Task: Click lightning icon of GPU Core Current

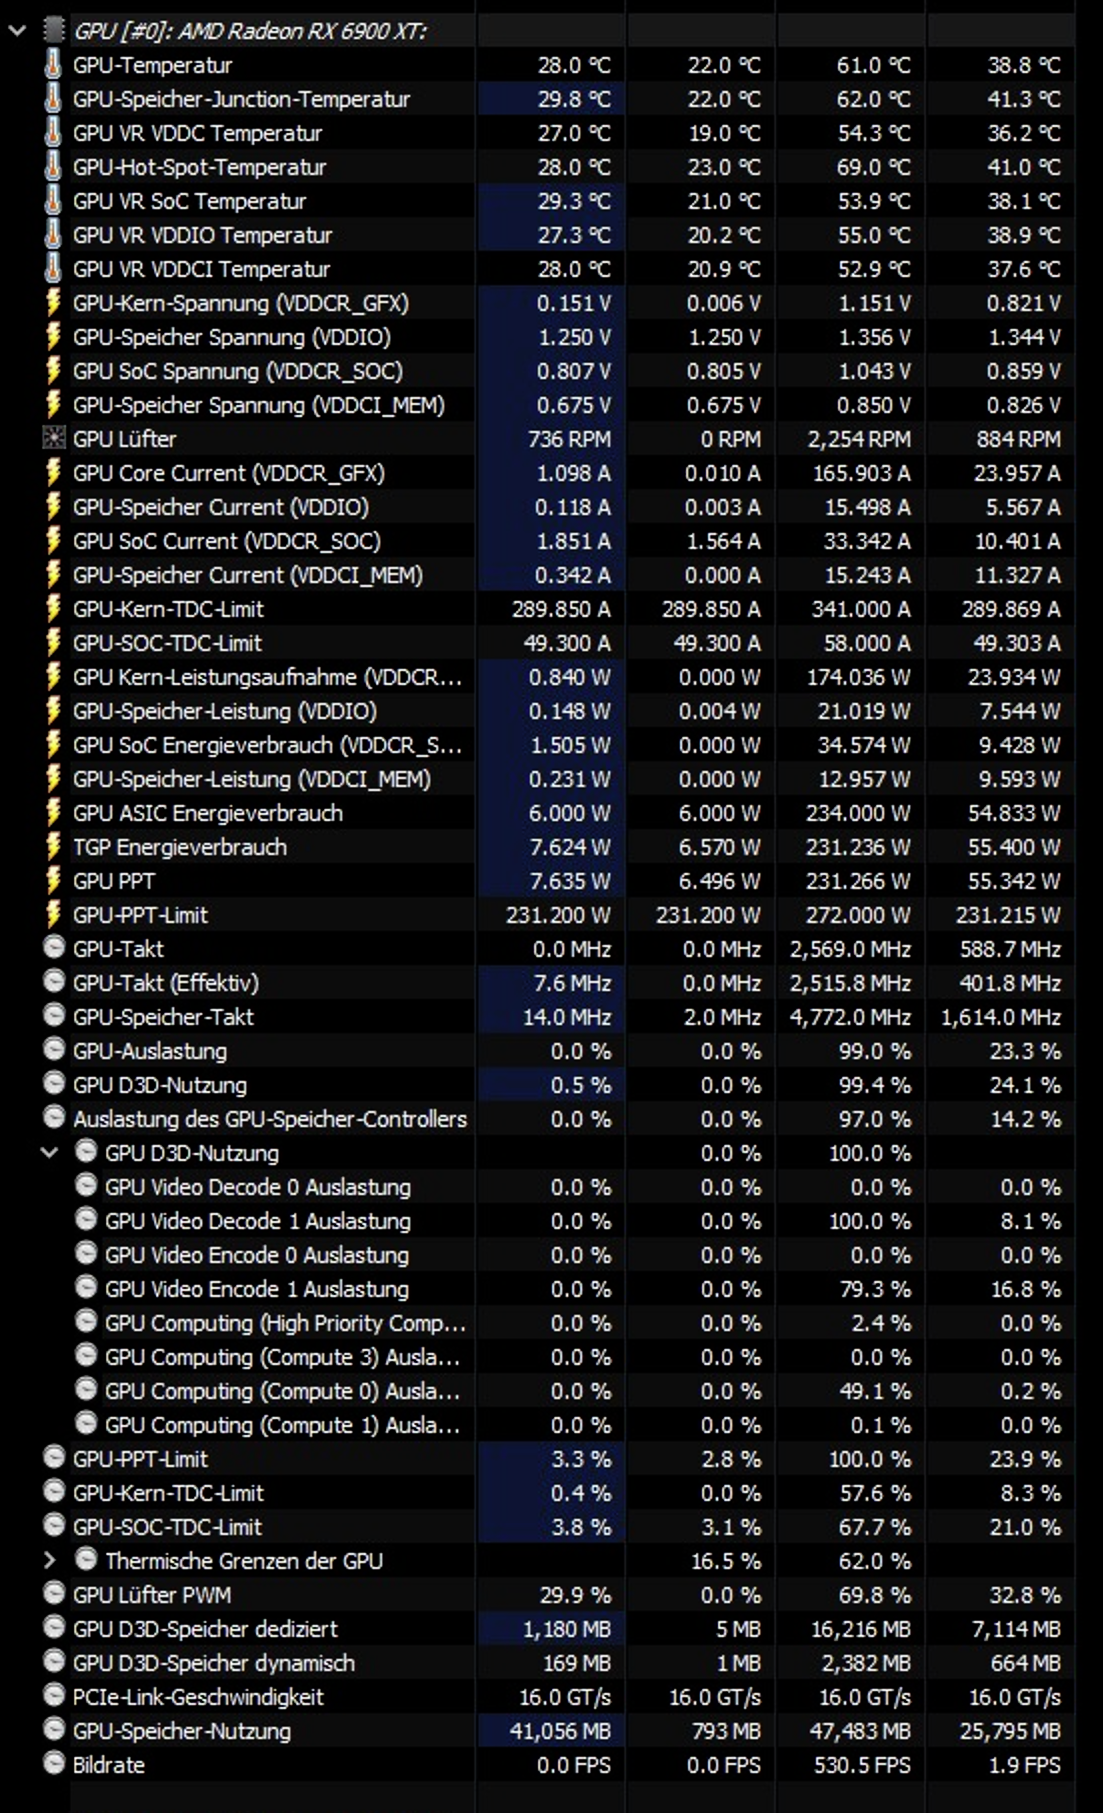Action: pos(53,473)
